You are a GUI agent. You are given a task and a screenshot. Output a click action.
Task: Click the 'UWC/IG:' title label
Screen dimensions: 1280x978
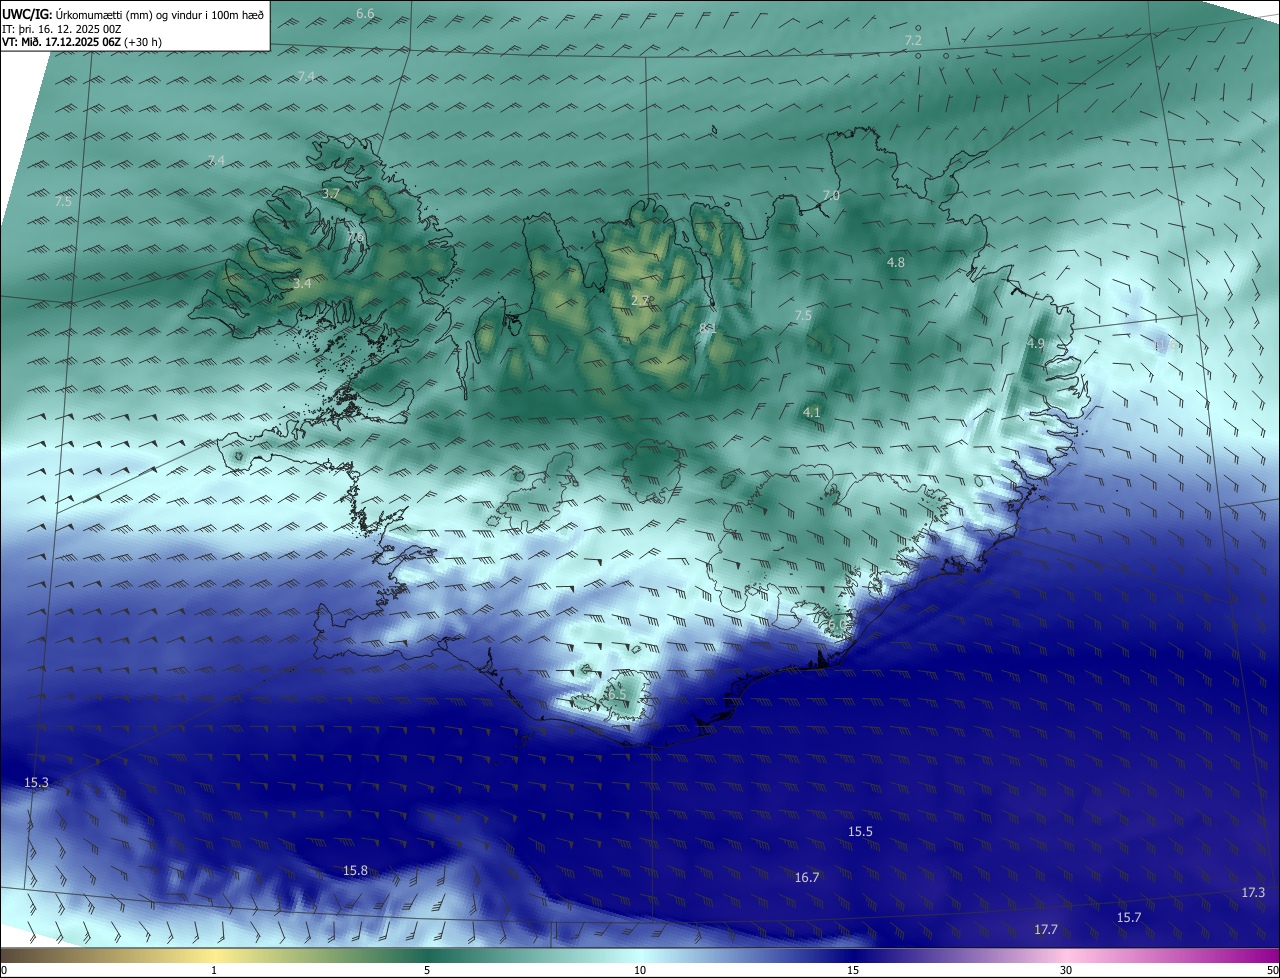(27, 14)
